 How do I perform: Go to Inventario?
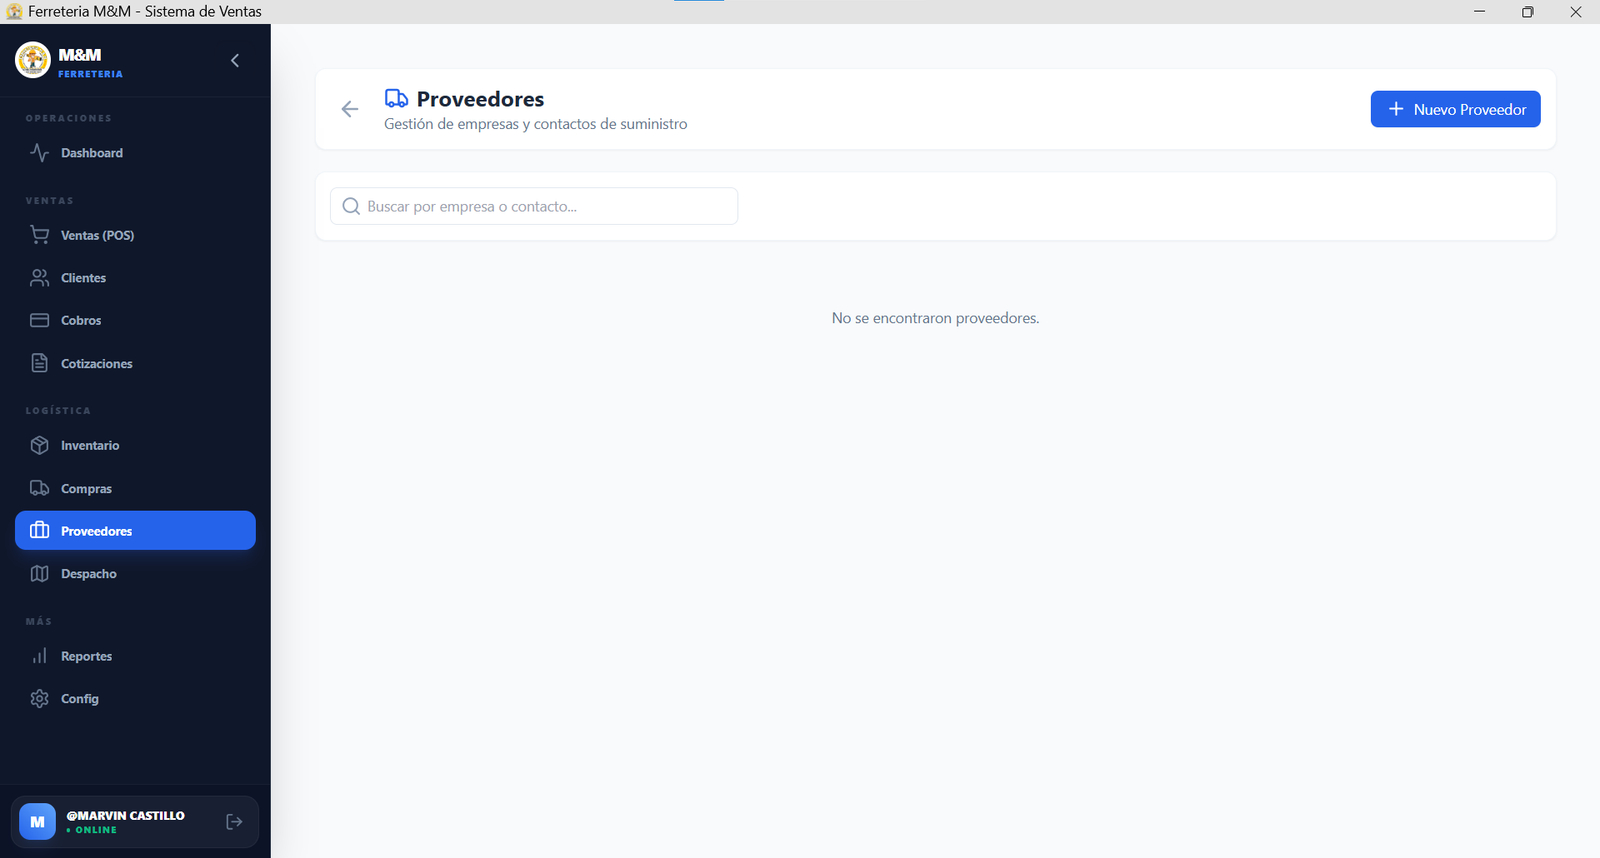[135, 445]
